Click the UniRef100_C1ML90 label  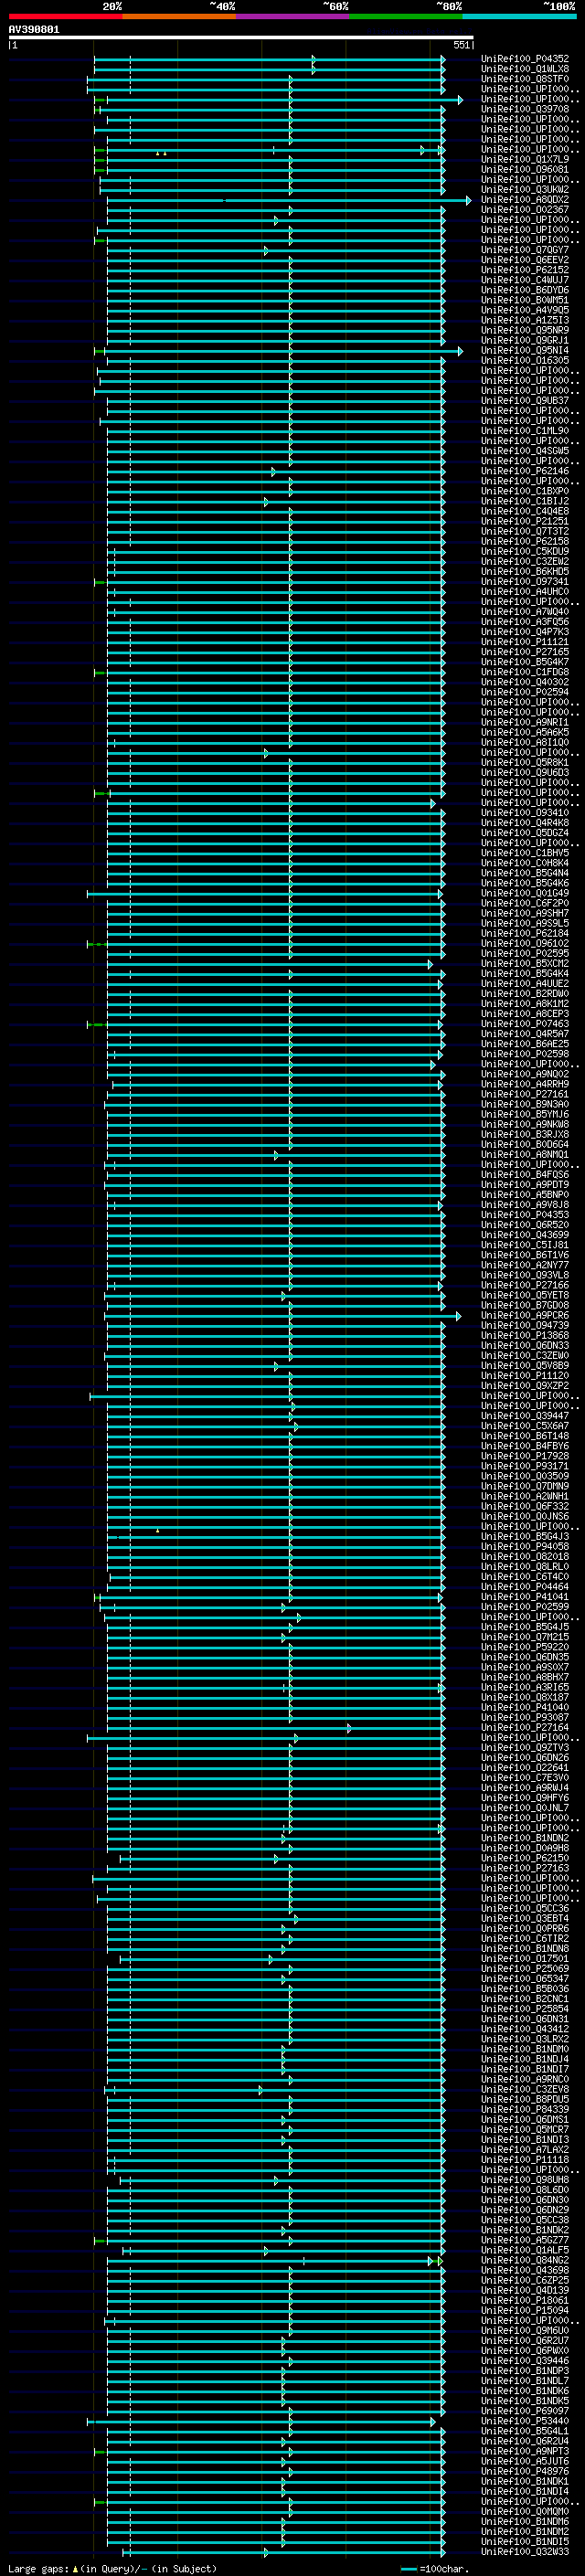[525, 431]
